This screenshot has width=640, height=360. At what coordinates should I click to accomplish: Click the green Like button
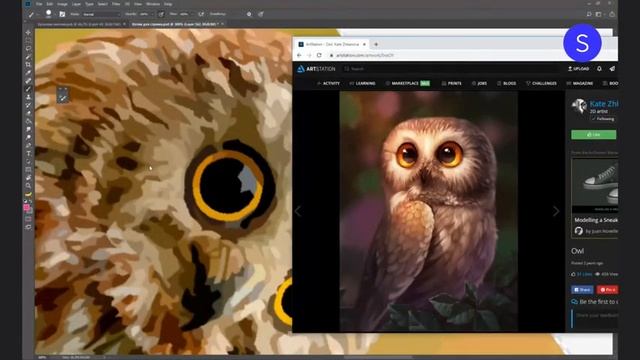tap(593, 134)
